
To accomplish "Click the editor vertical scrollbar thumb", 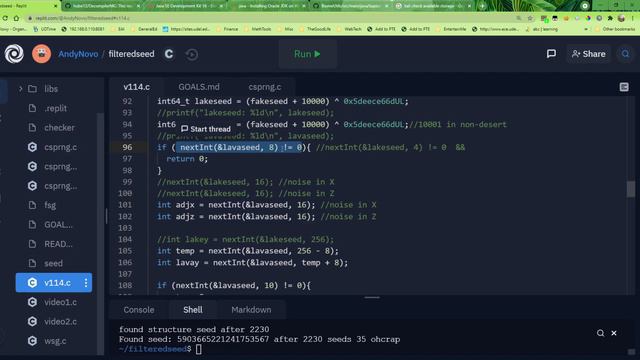I will pos(631,189).
